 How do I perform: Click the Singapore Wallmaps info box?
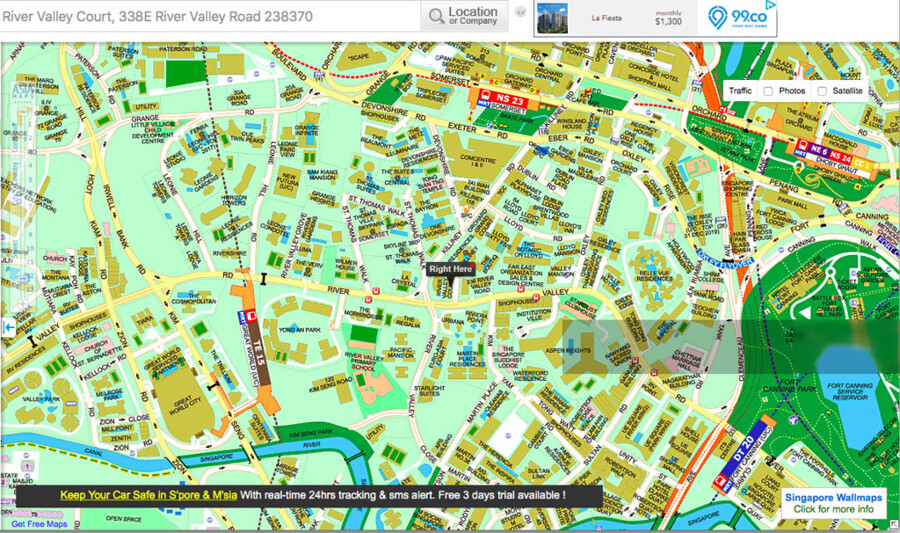(x=833, y=503)
